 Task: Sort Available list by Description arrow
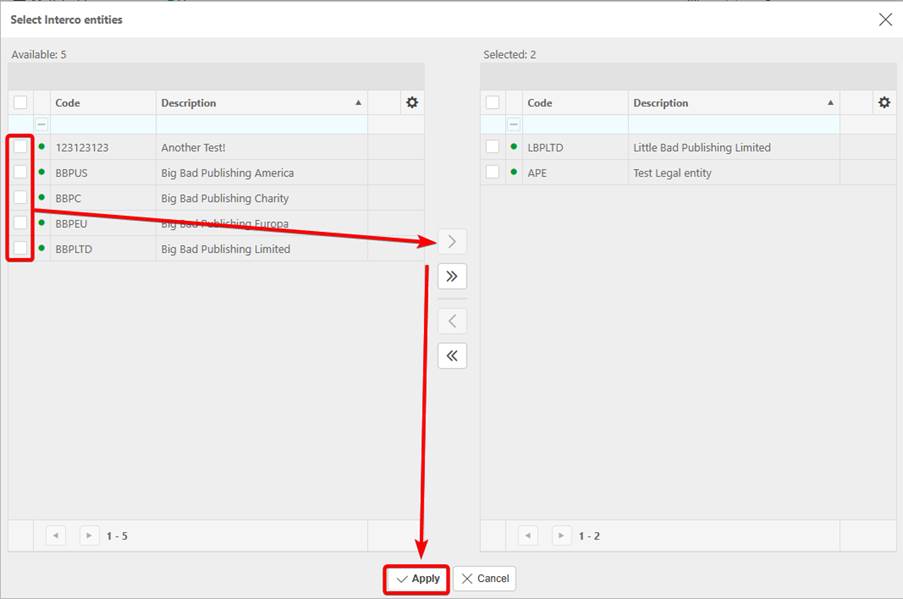tap(358, 103)
